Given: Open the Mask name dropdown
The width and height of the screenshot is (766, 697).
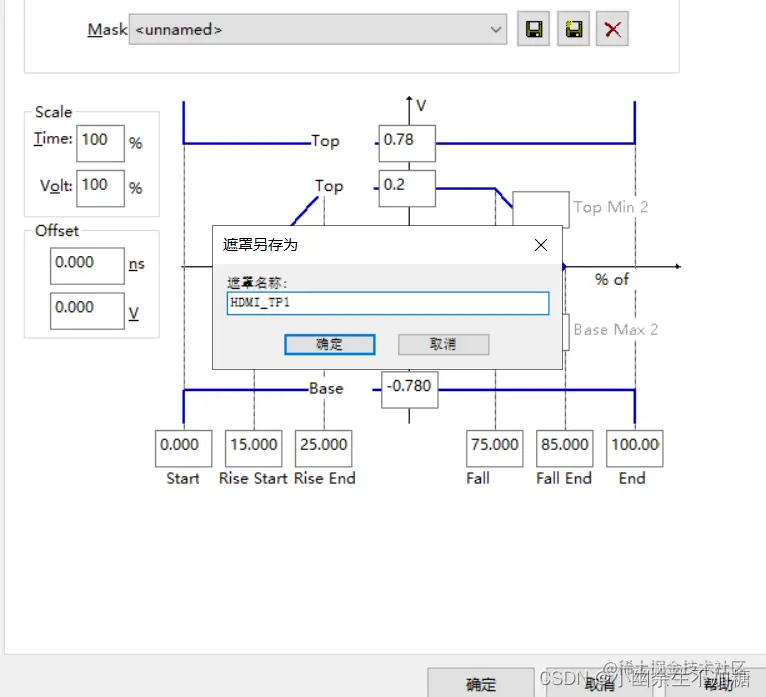Looking at the screenshot, I should pos(318,29).
